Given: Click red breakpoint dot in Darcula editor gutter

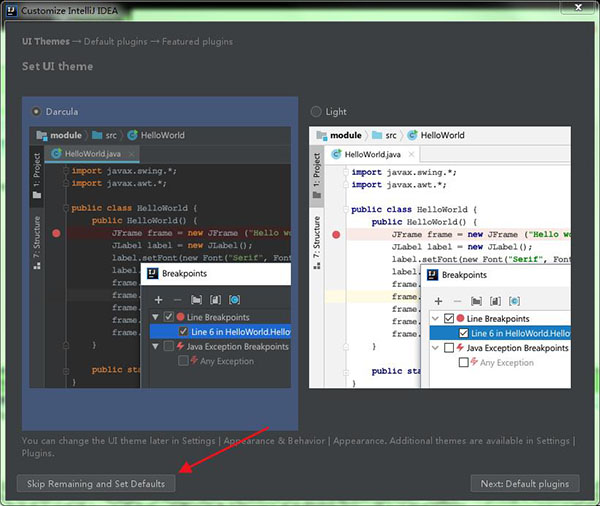Looking at the screenshot, I should pos(57,232).
